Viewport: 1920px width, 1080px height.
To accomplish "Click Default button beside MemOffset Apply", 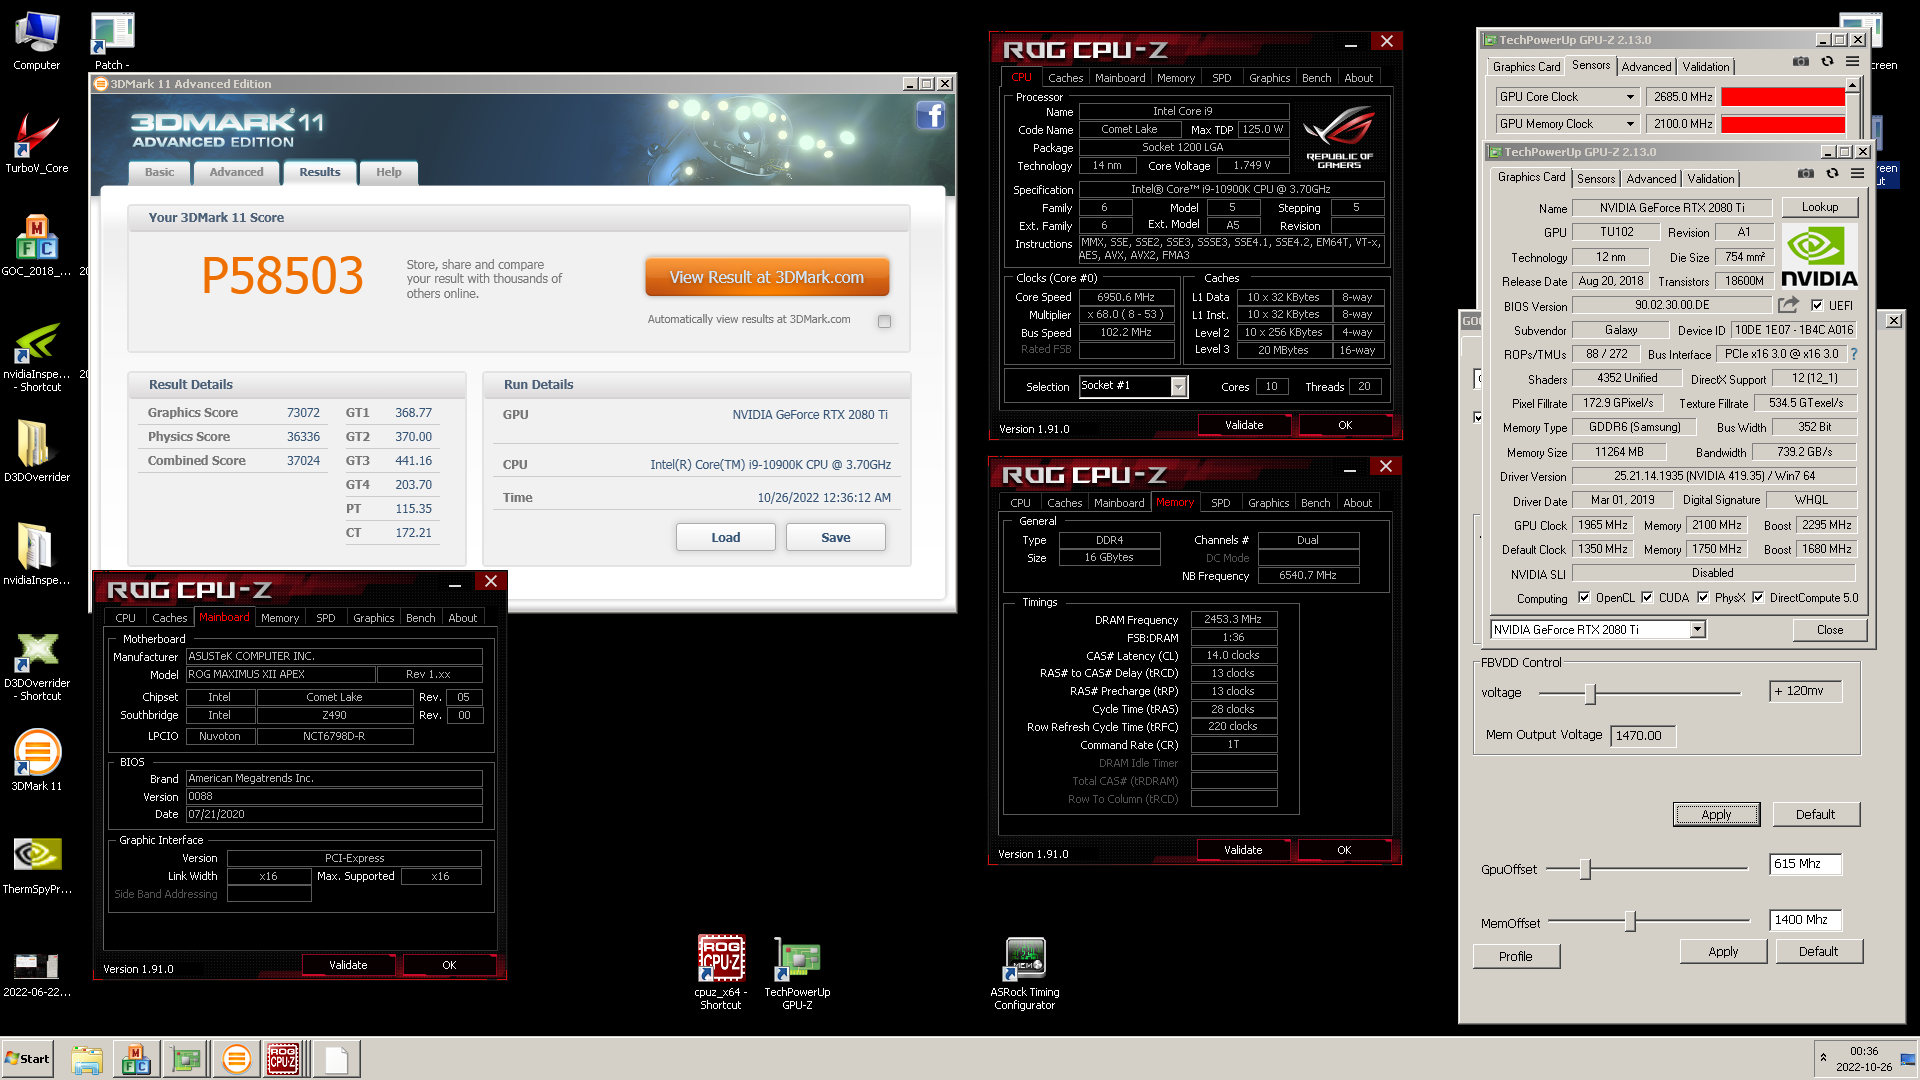I will pyautogui.click(x=1818, y=951).
